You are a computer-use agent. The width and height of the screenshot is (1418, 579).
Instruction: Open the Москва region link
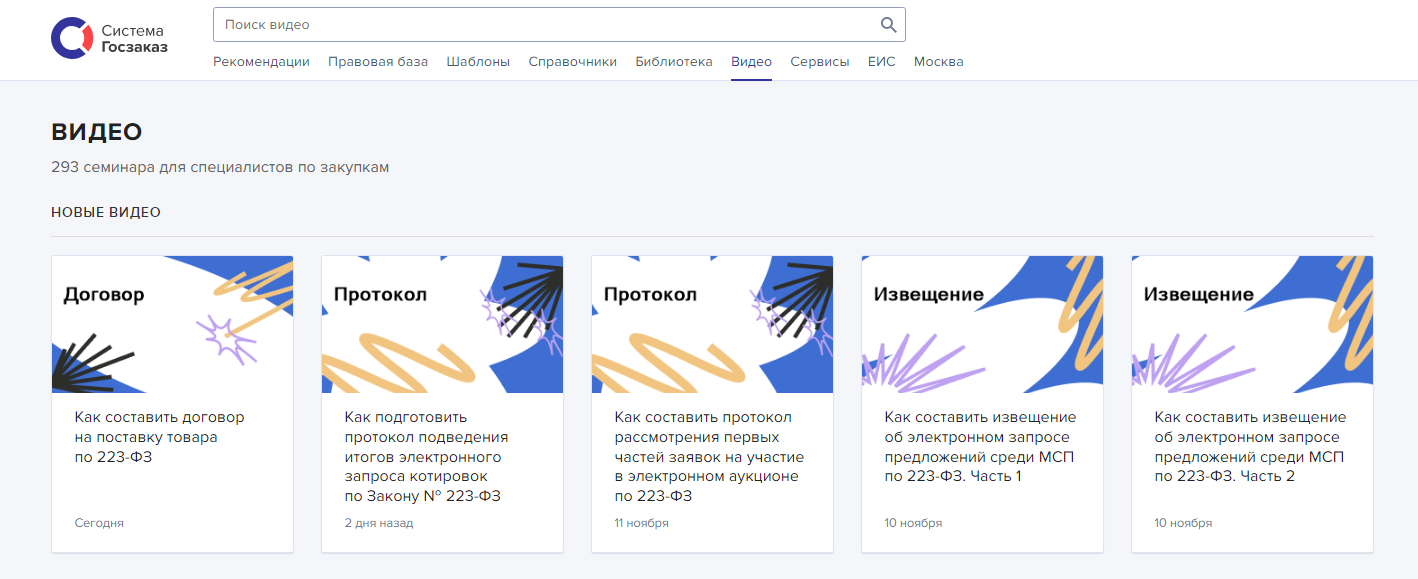tap(938, 62)
